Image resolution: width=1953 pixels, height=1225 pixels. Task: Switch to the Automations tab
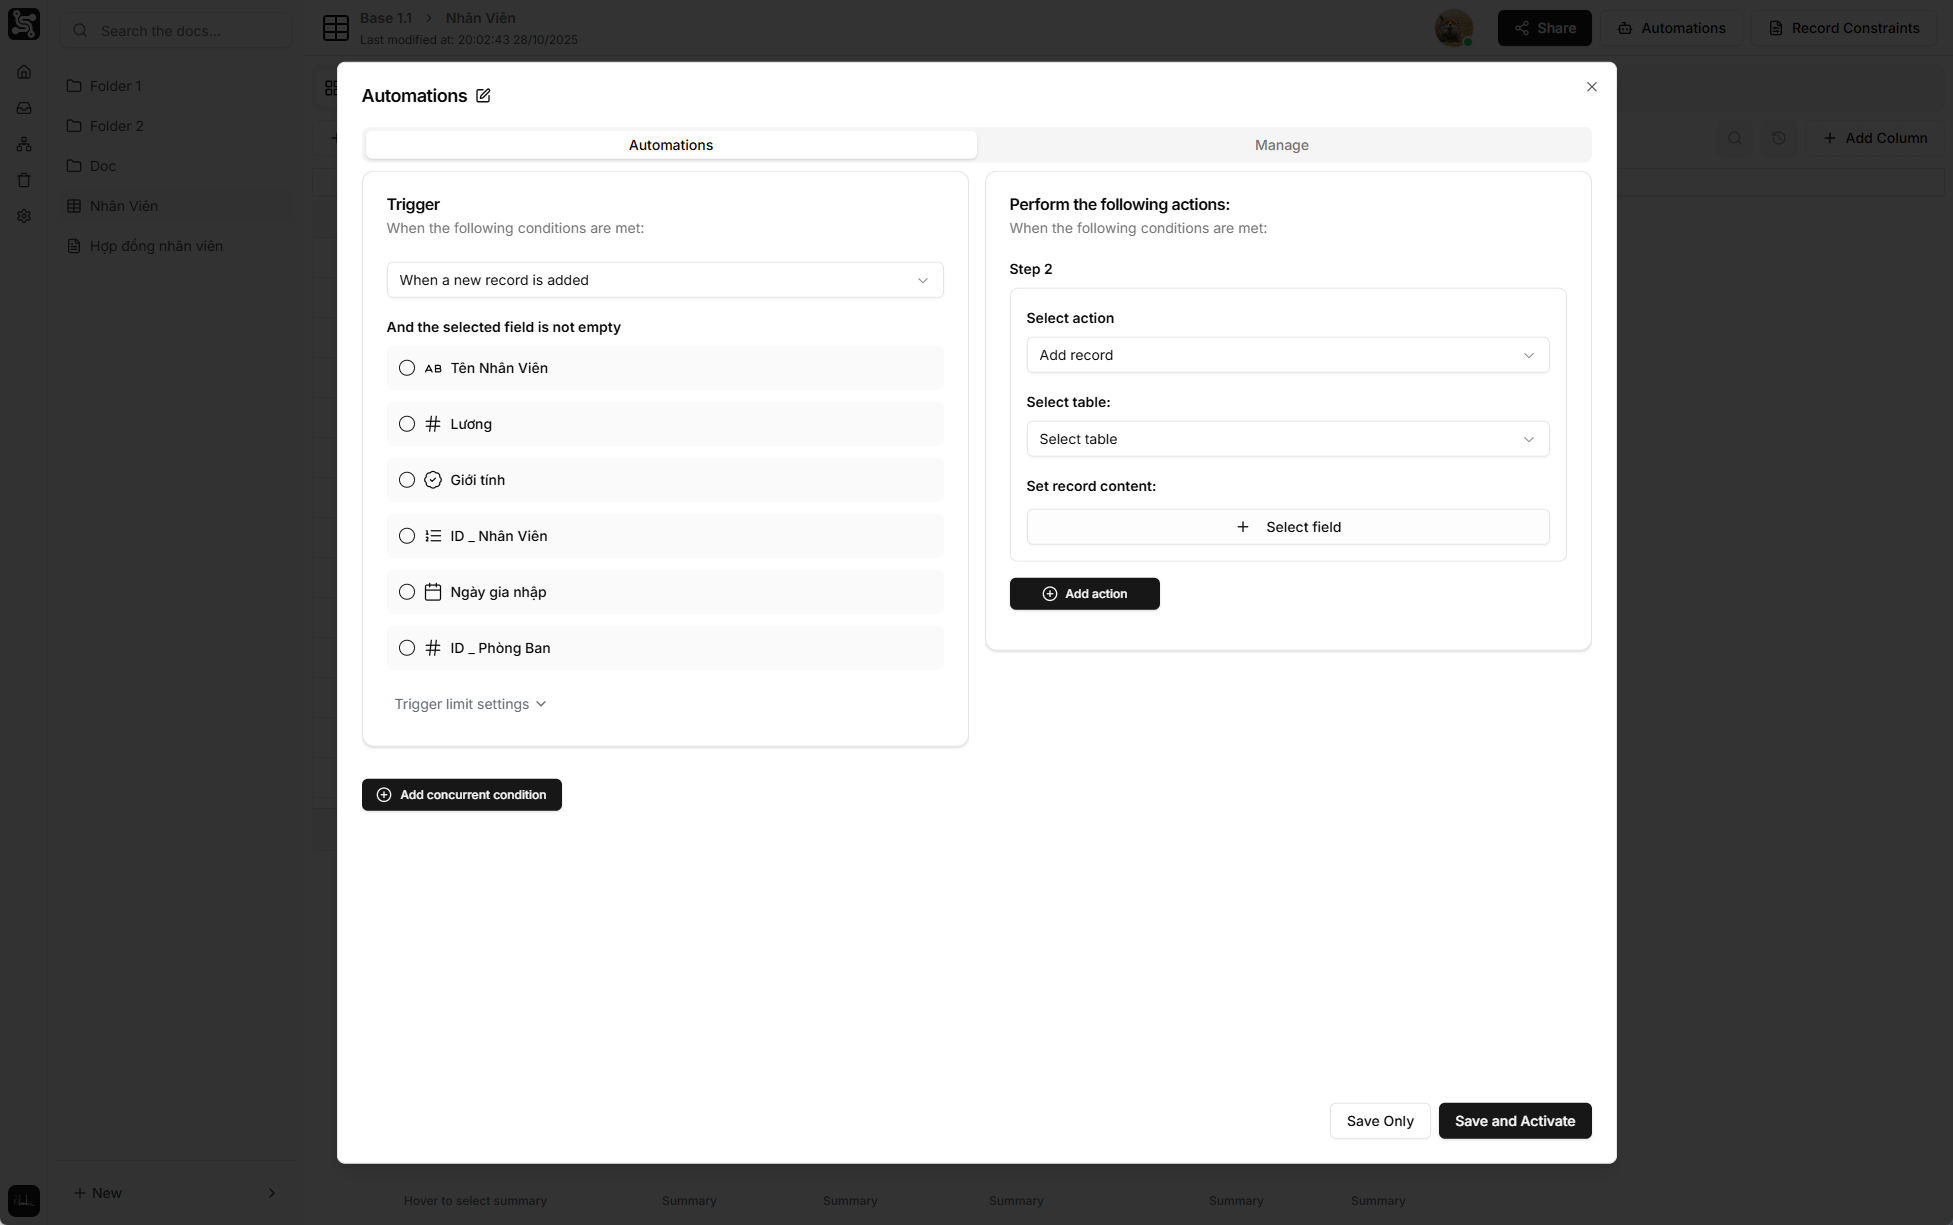670,145
